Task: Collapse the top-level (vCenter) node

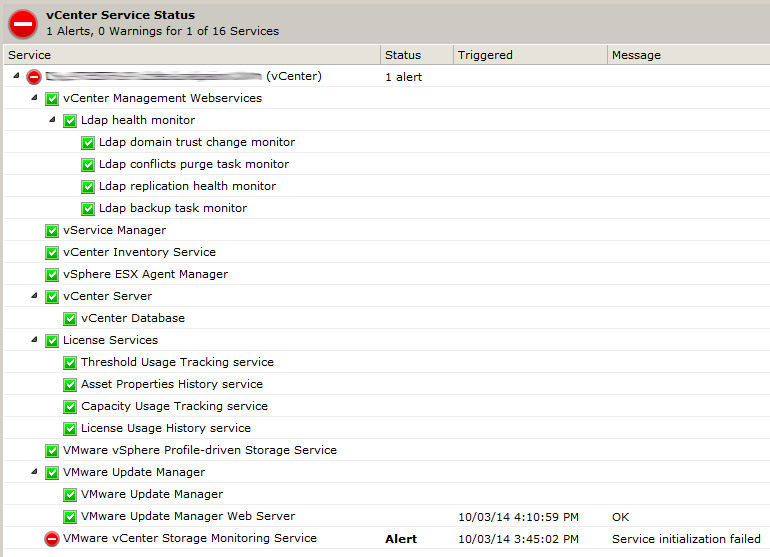Action: (x=16, y=76)
